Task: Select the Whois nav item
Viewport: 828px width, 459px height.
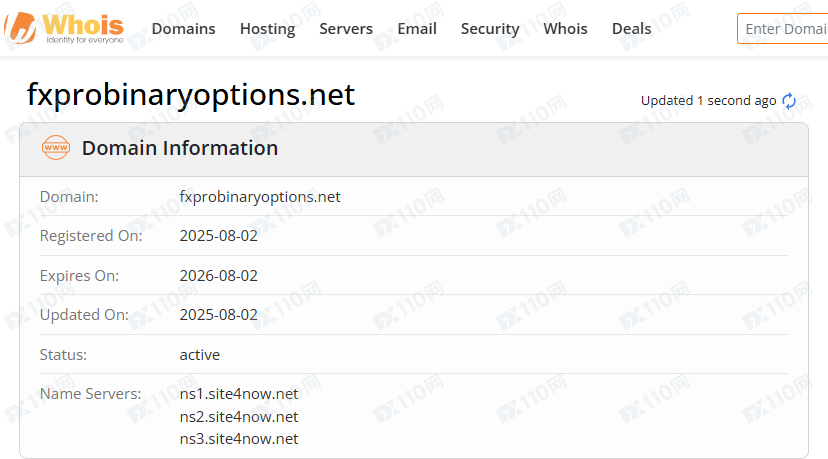Action: click(x=565, y=29)
